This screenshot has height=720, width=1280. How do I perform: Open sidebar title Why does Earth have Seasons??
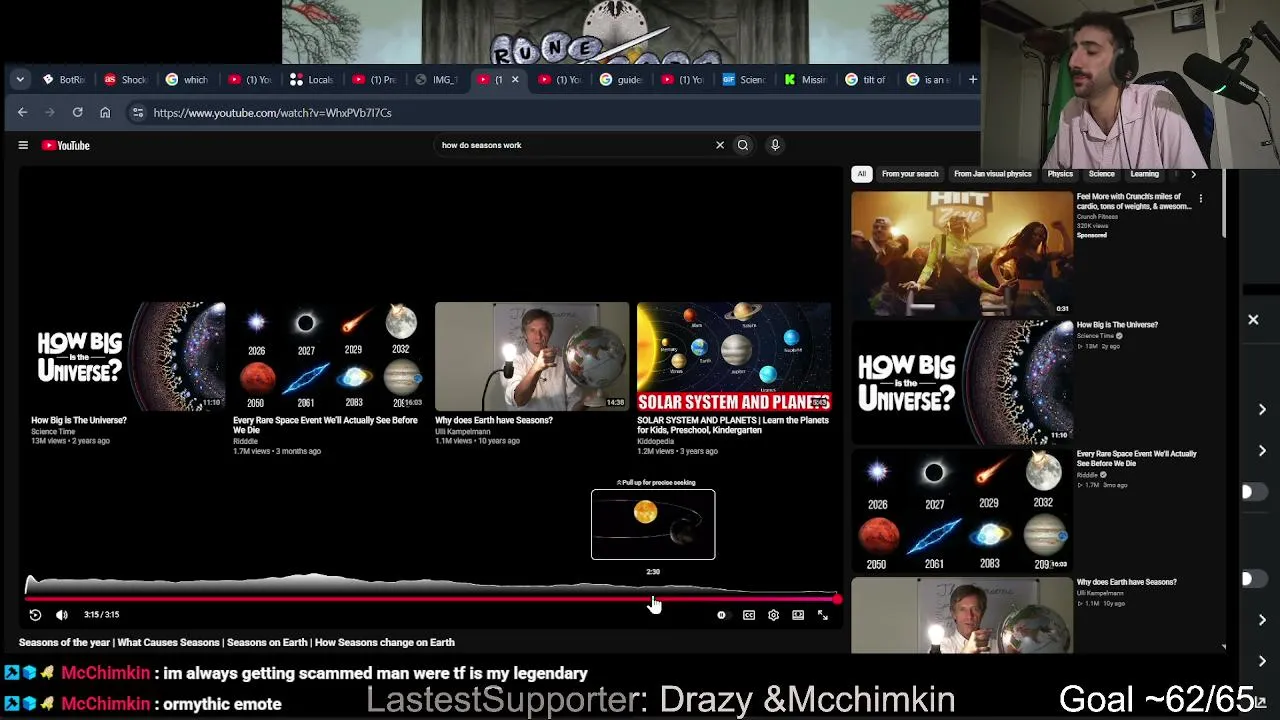(x=1126, y=582)
